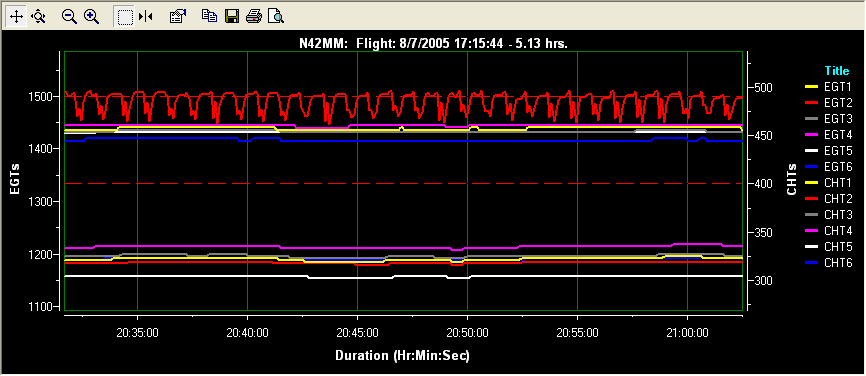The width and height of the screenshot is (866, 376).
Task: Open chart properties editor icon
Action: 177,17
